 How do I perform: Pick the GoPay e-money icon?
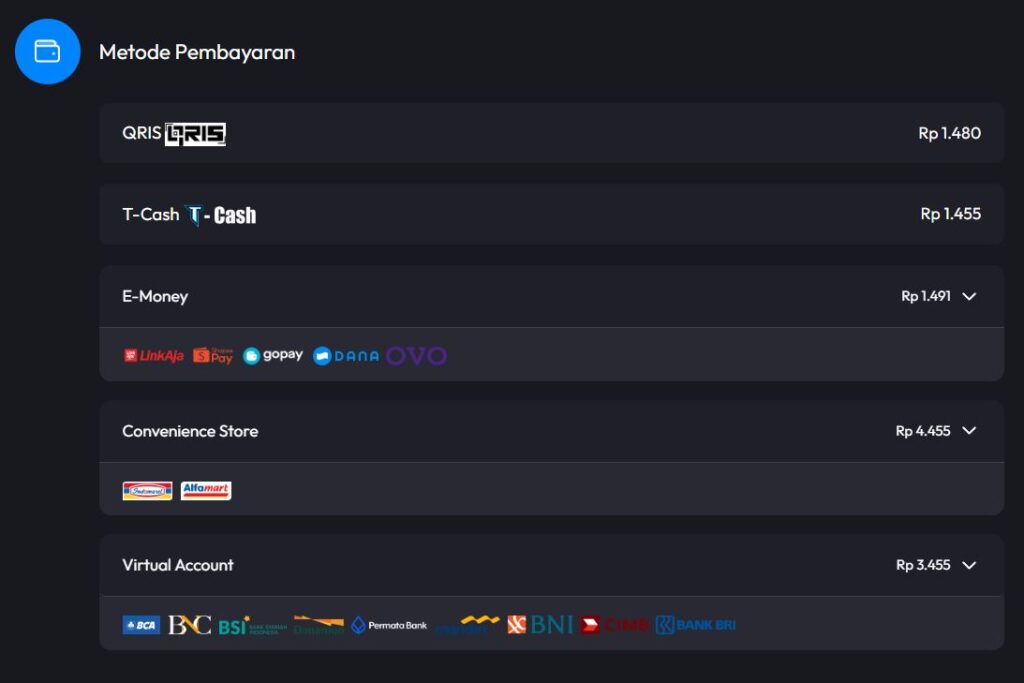point(273,356)
